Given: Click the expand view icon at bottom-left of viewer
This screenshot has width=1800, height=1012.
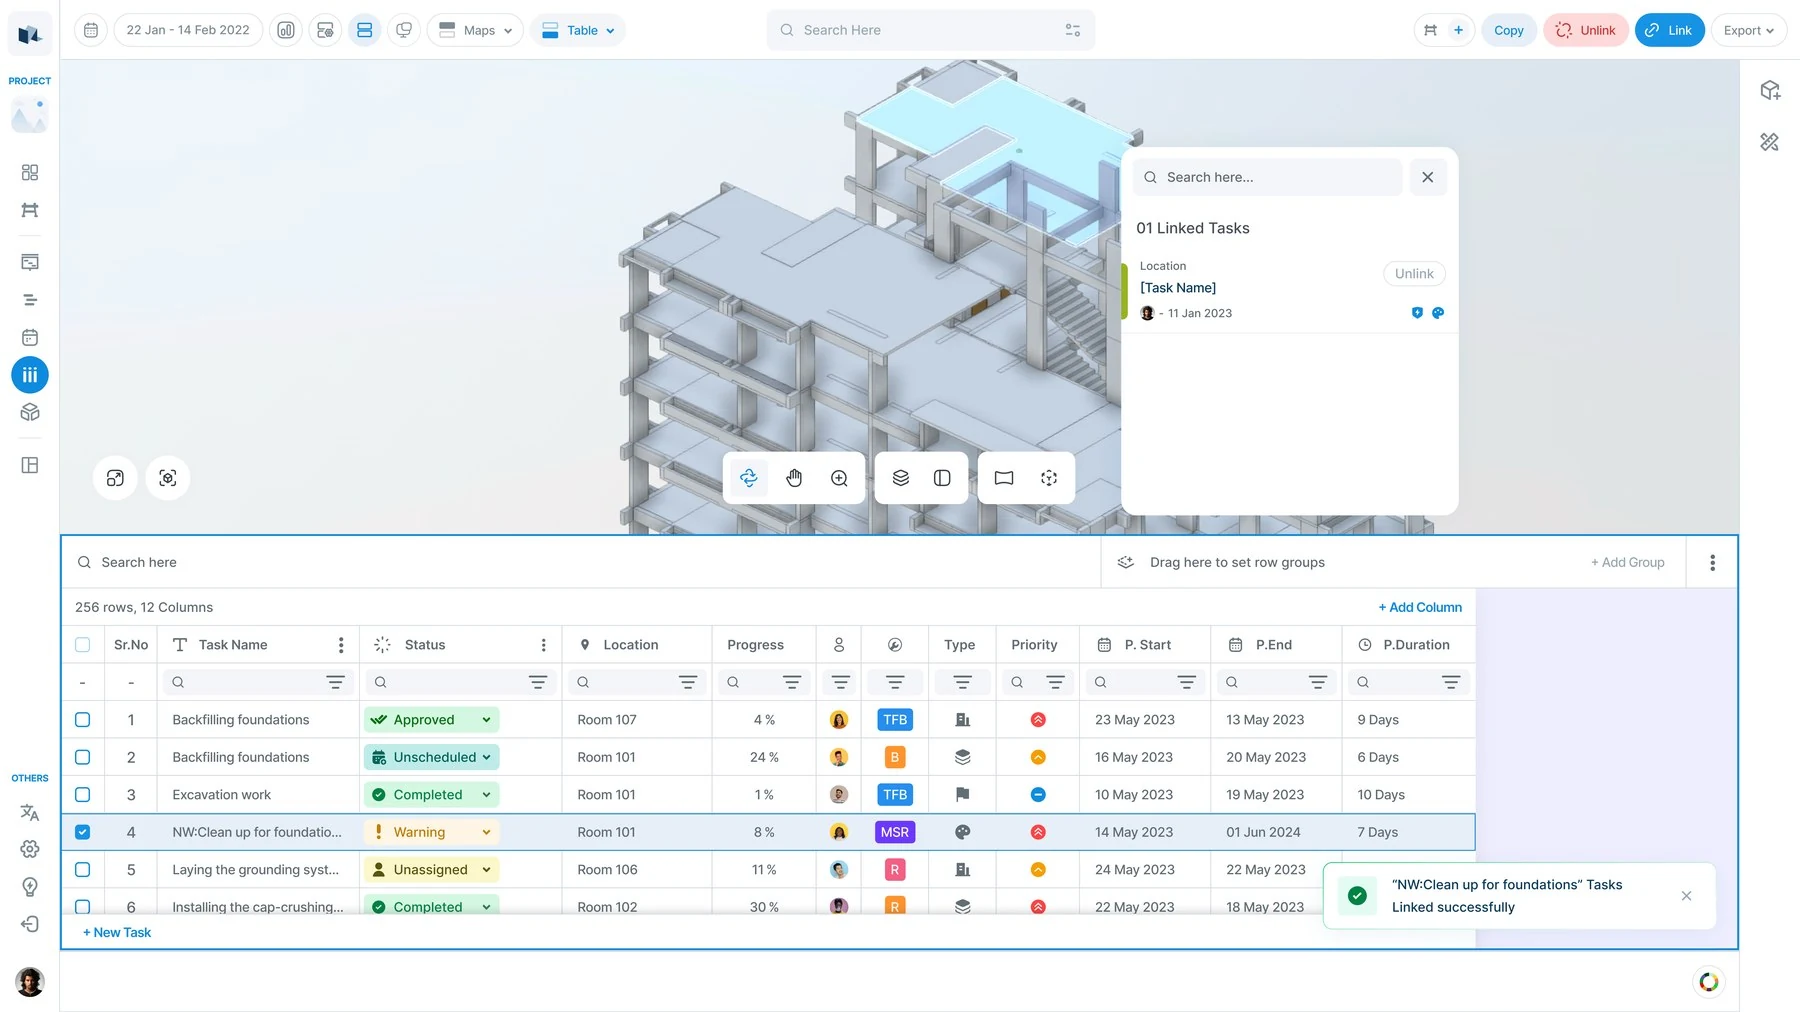Looking at the screenshot, I should coord(115,478).
